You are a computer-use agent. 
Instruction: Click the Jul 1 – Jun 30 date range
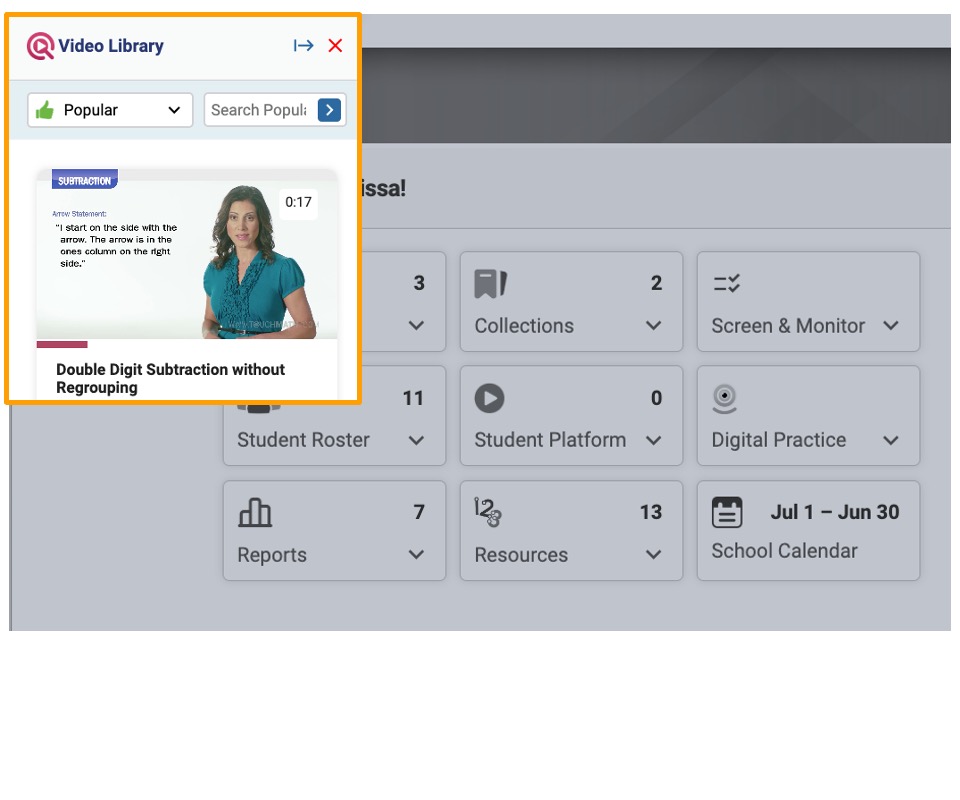click(834, 512)
